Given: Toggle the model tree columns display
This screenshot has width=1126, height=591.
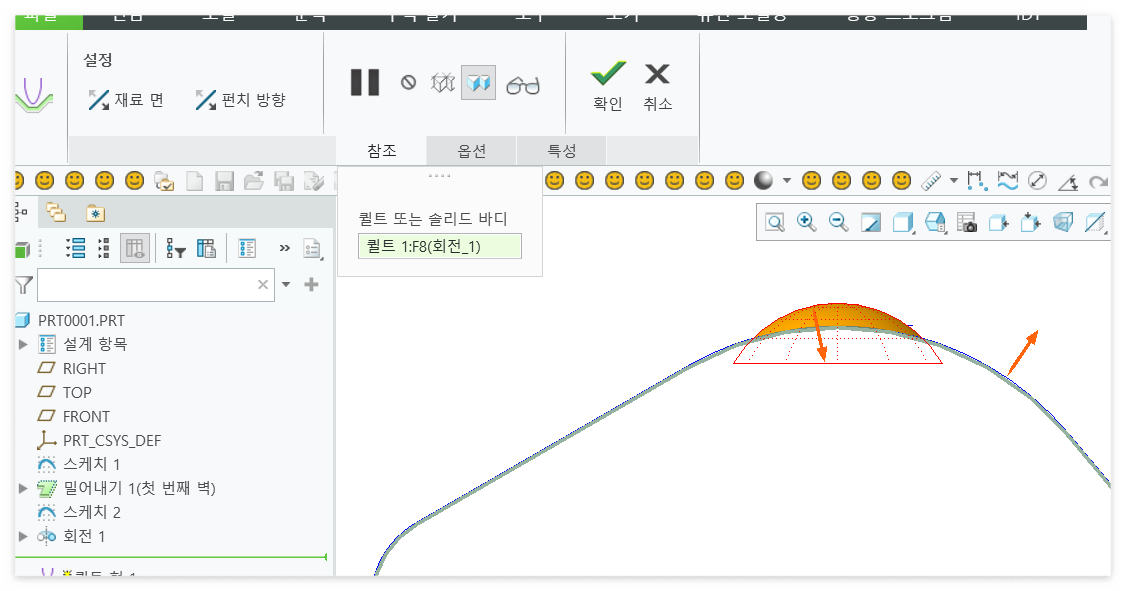Looking at the screenshot, I should point(134,248).
